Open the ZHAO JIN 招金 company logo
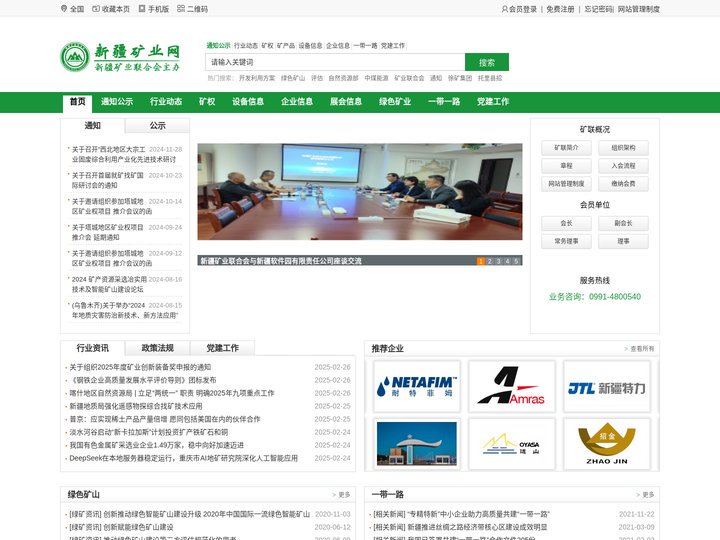720x540 pixels. pos(607,444)
